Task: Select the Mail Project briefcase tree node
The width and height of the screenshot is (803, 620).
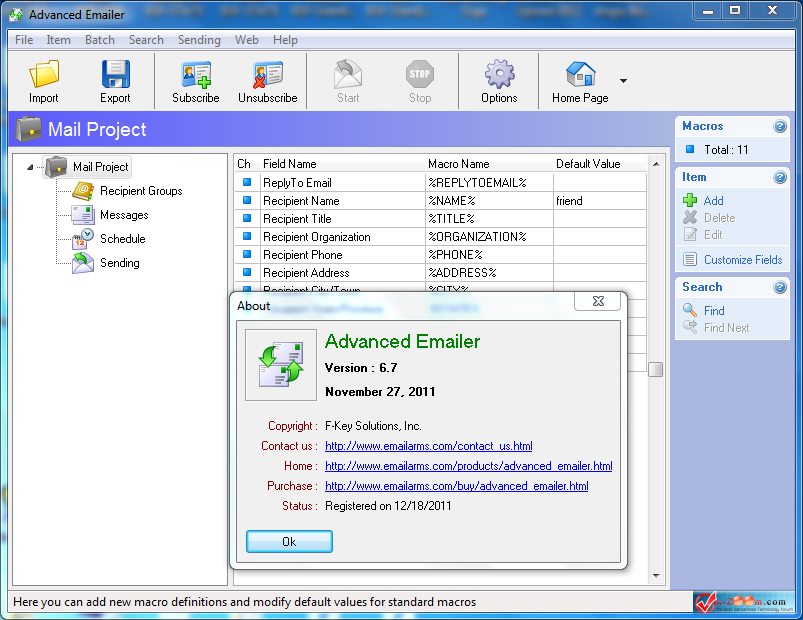Action: point(88,167)
